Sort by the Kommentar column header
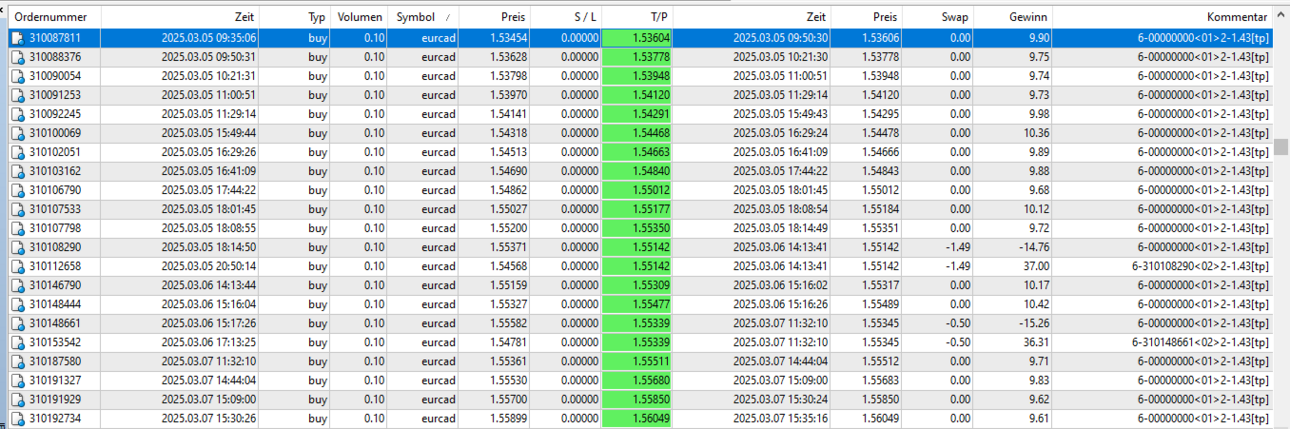Image resolution: width=1290 pixels, height=429 pixels. (x=1162, y=18)
